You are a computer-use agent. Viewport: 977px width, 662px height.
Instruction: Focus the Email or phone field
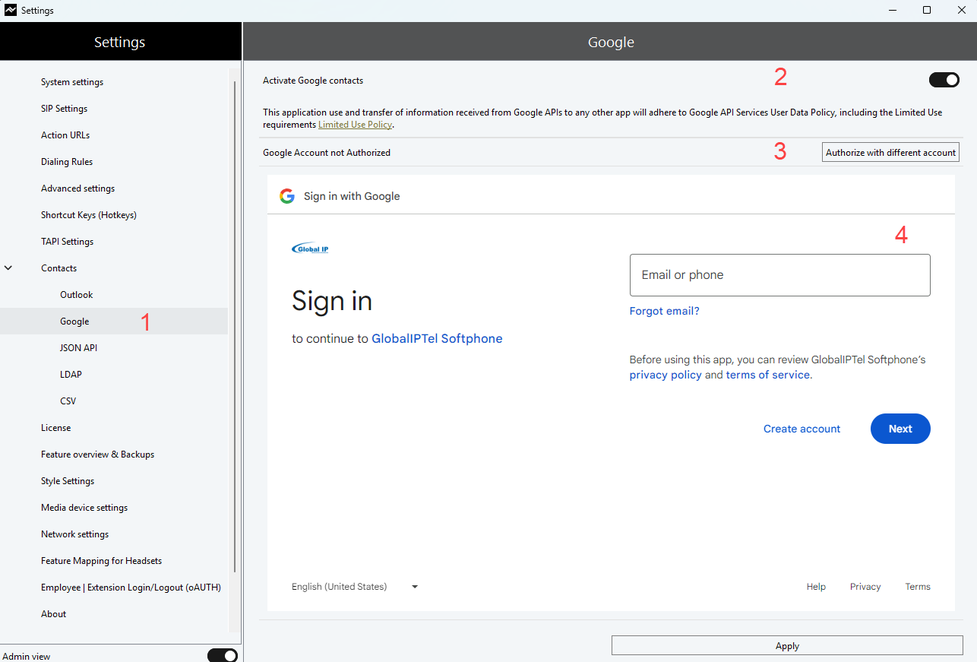point(780,275)
